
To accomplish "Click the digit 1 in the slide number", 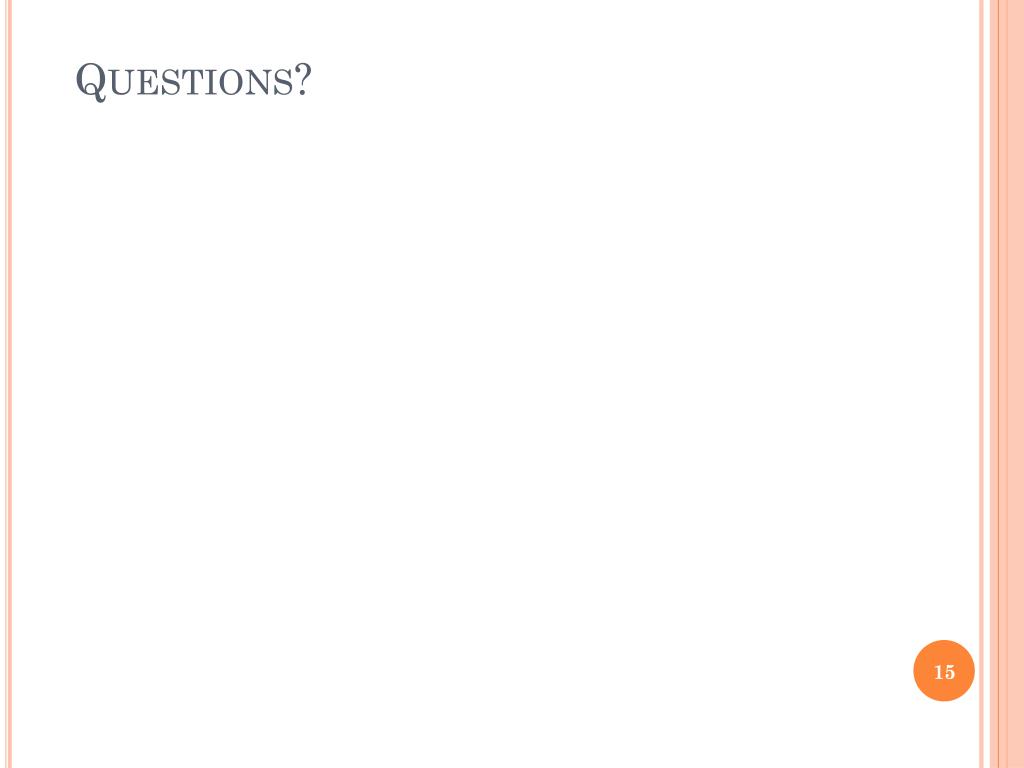I will point(938,672).
